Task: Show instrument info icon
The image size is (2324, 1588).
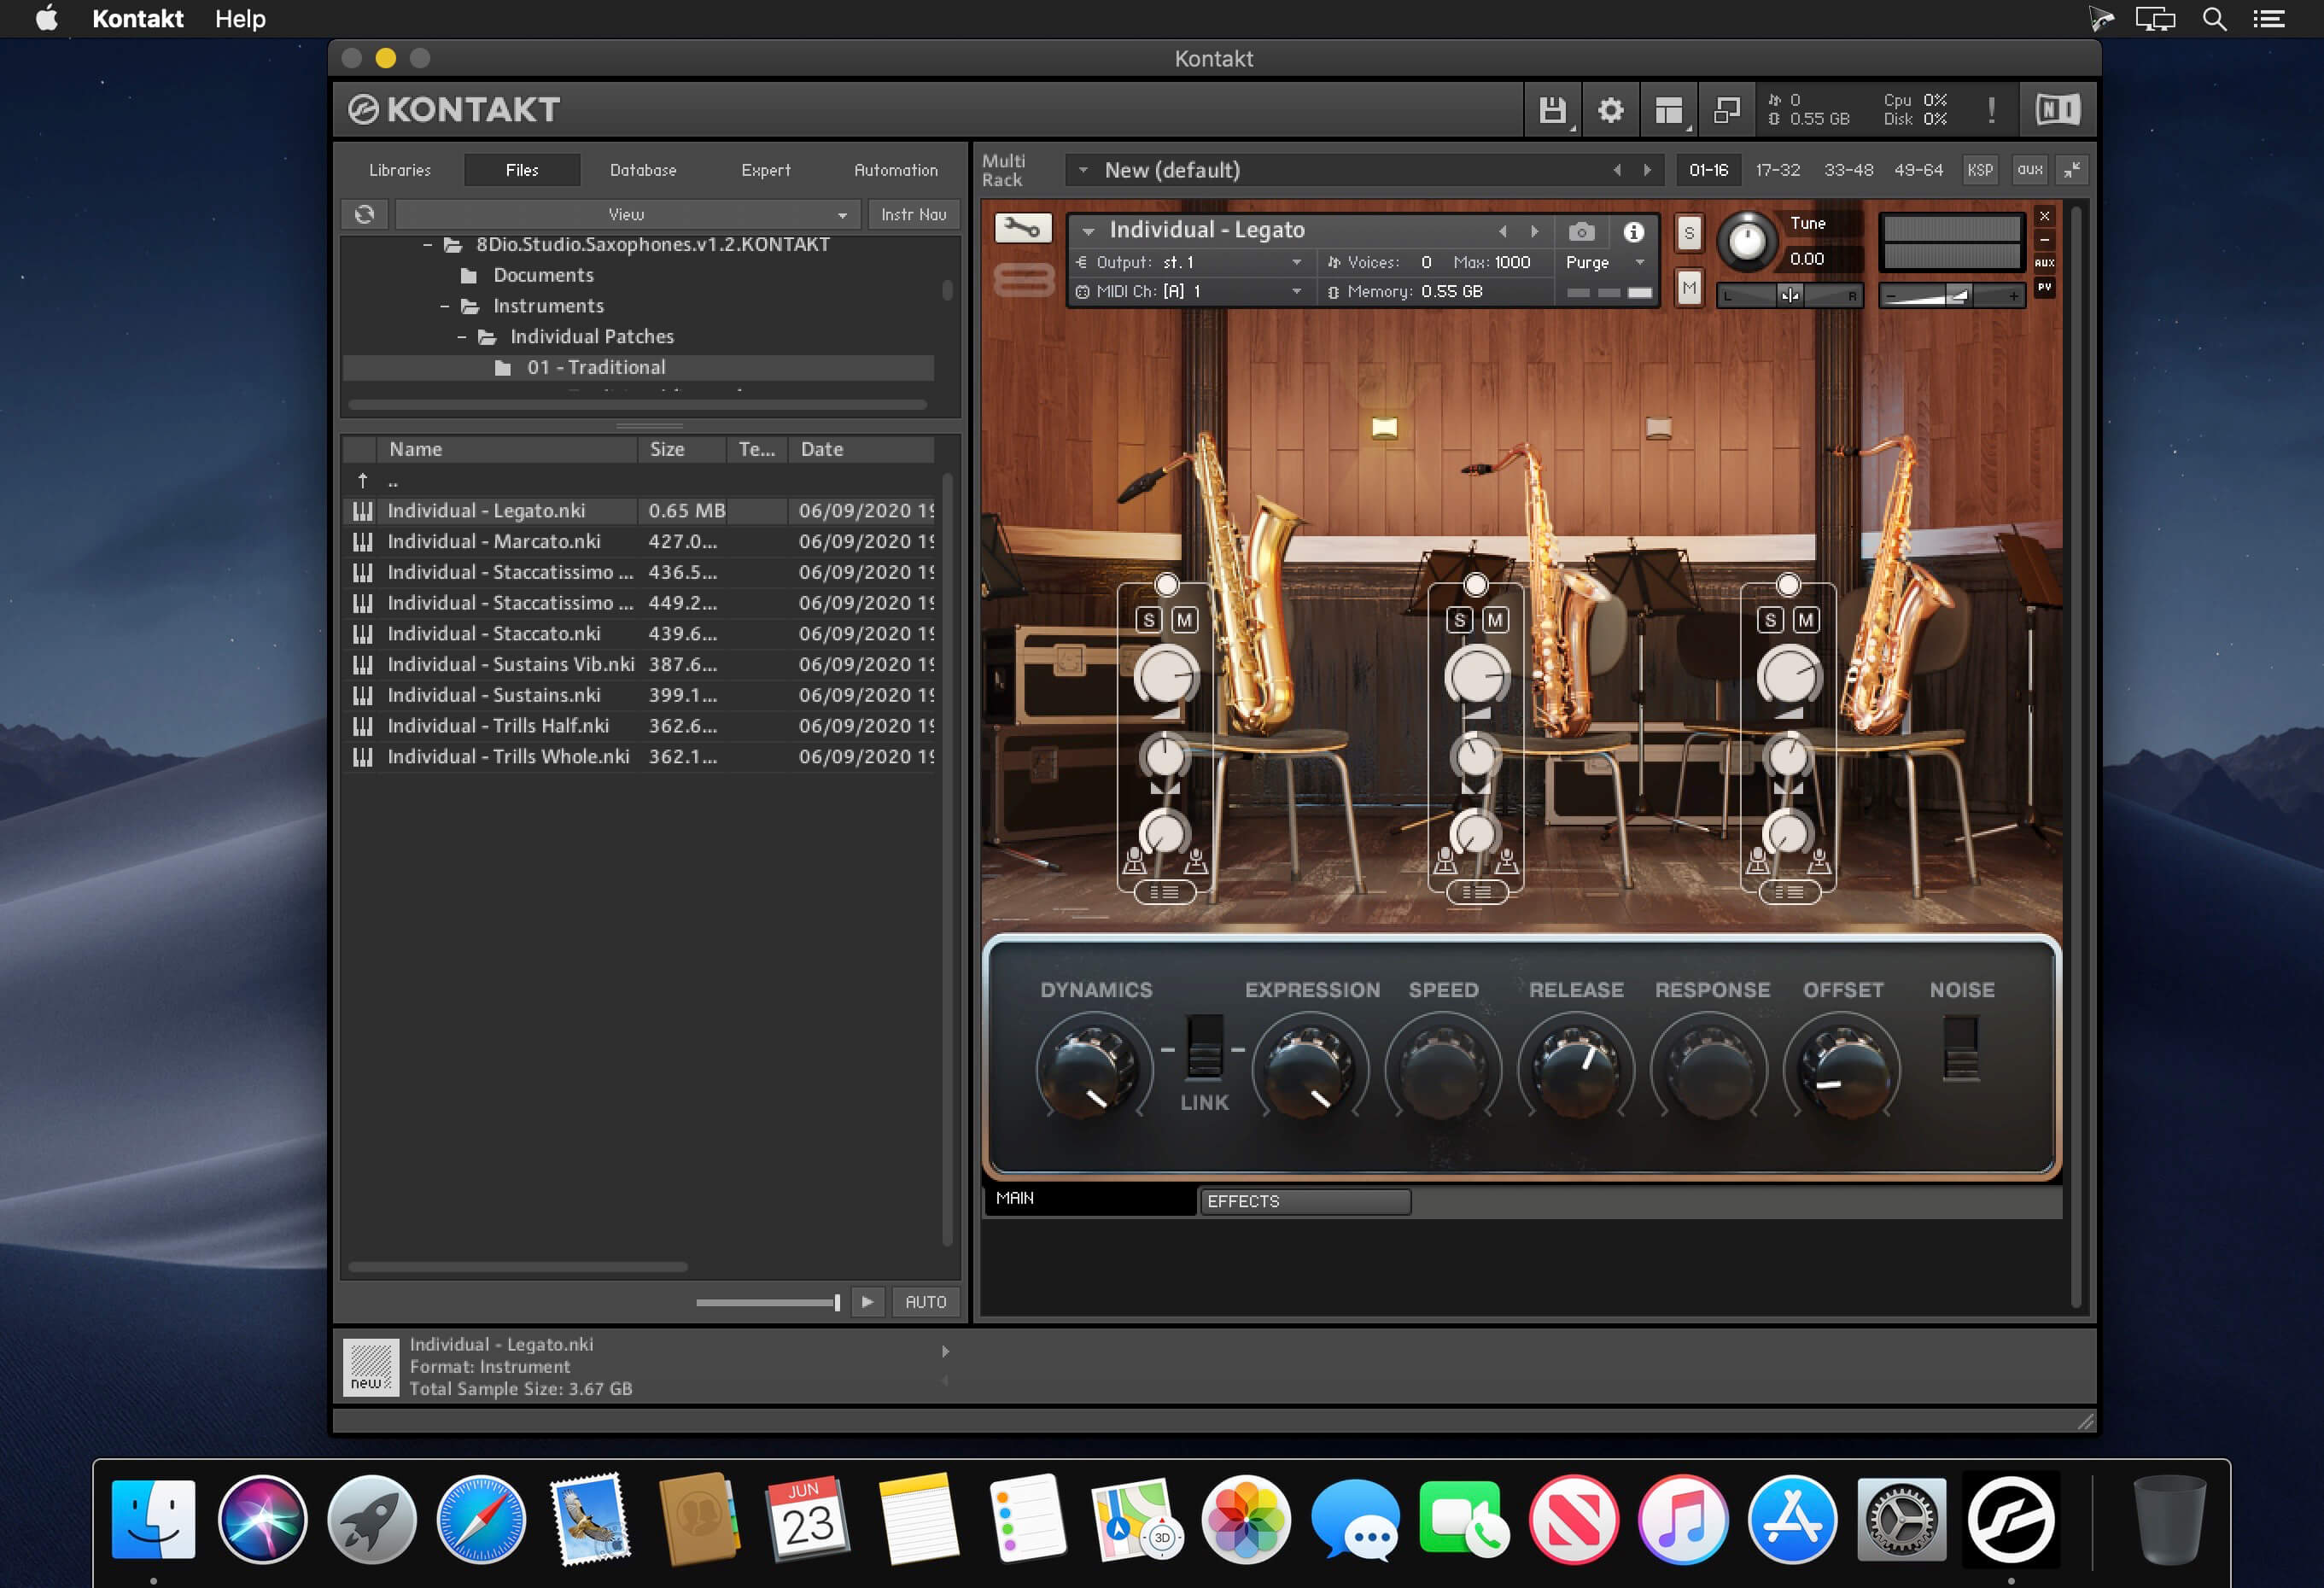Action: [1634, 232]
